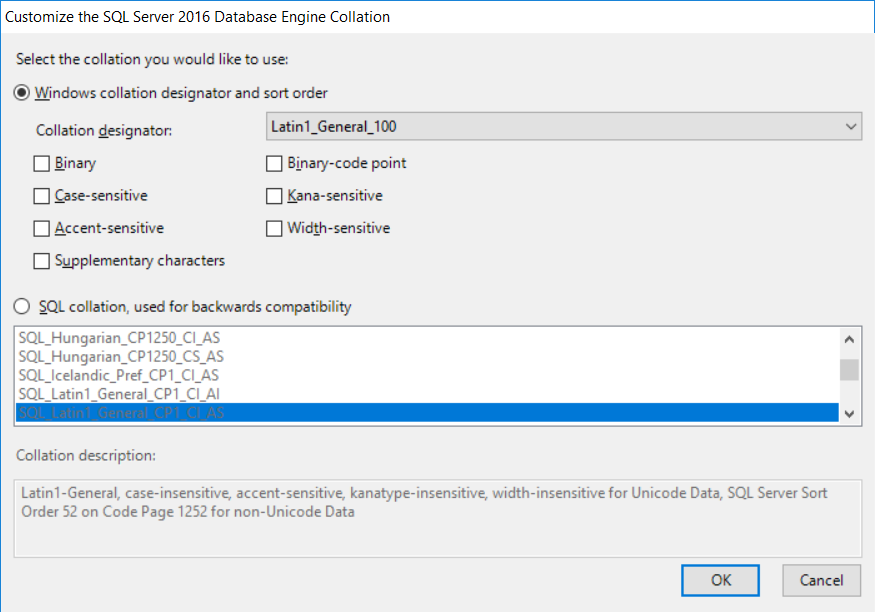Open the Collation designator dropdown
Image resolution: width=876 pixels, height=612 pixels.
point(564,126)
